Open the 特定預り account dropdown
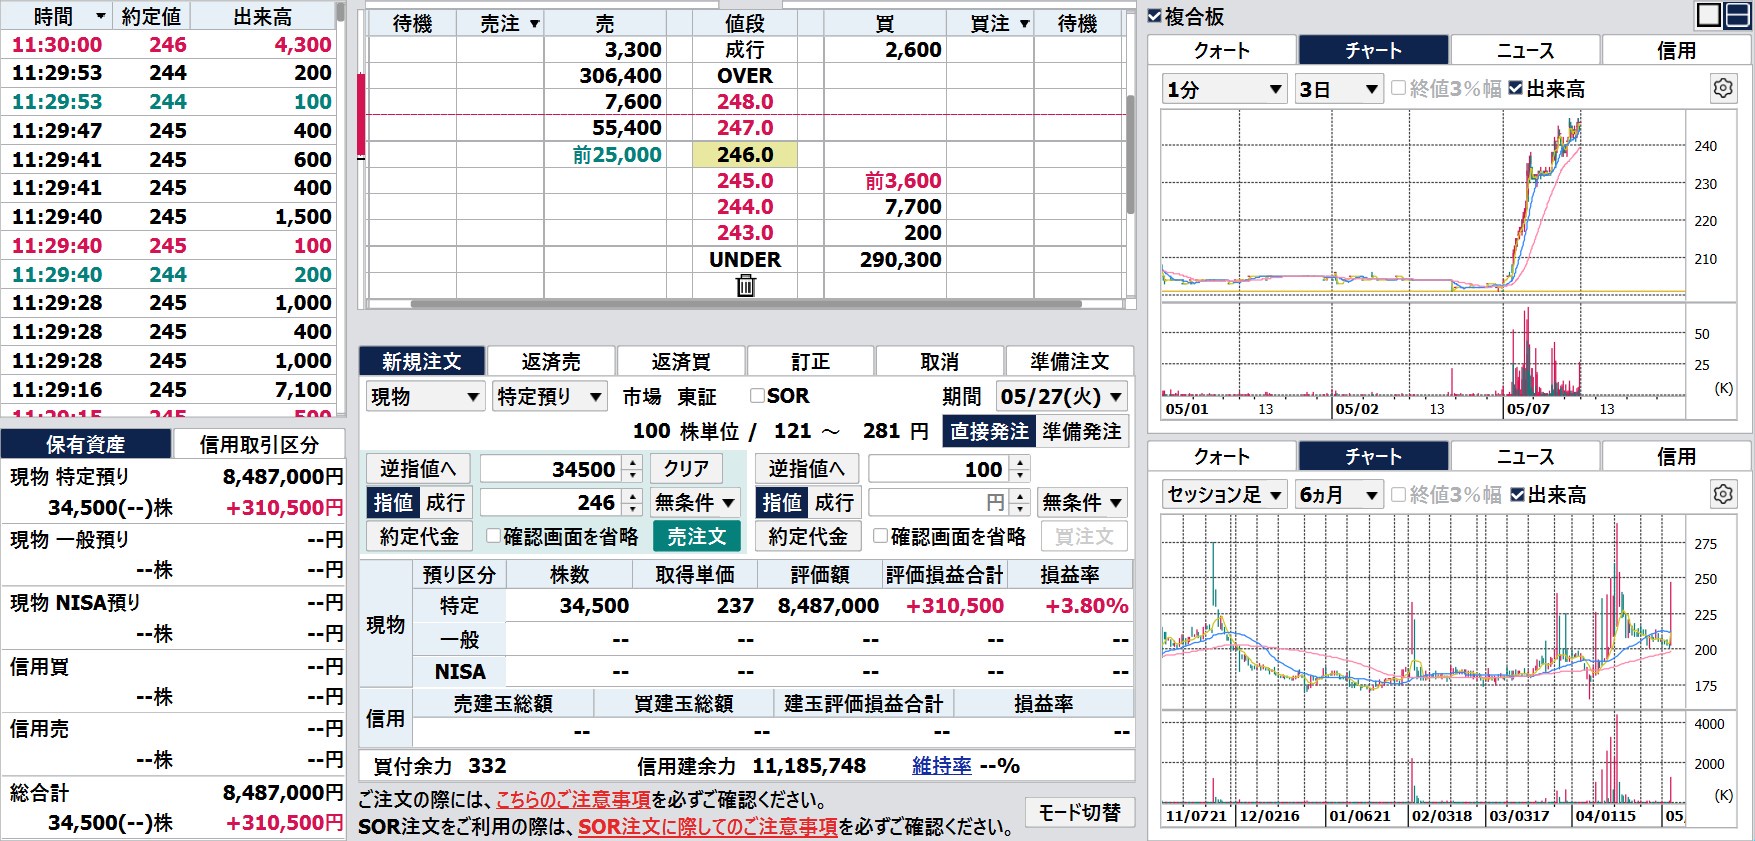 (x=550, y=397)
